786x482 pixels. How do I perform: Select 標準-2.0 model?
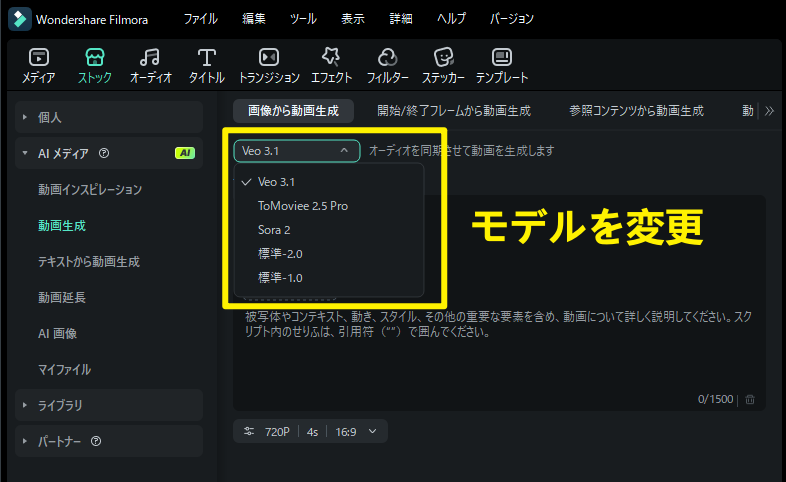[329, 254]
